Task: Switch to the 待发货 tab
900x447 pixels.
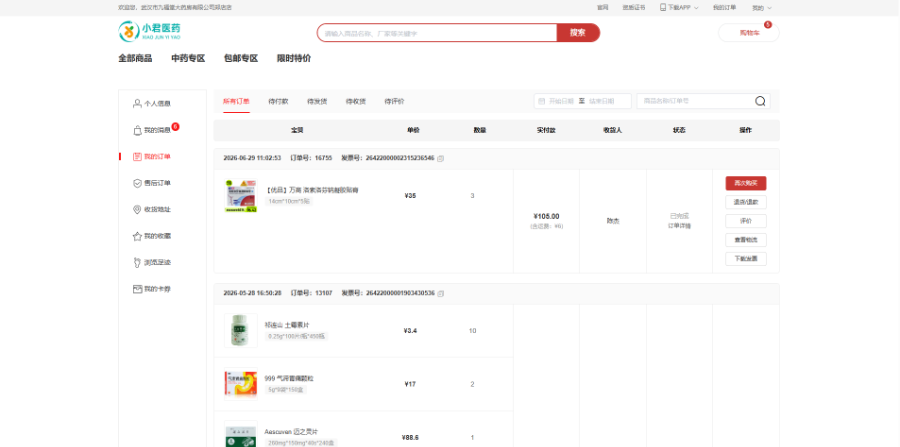Action: tap(317, 102)
